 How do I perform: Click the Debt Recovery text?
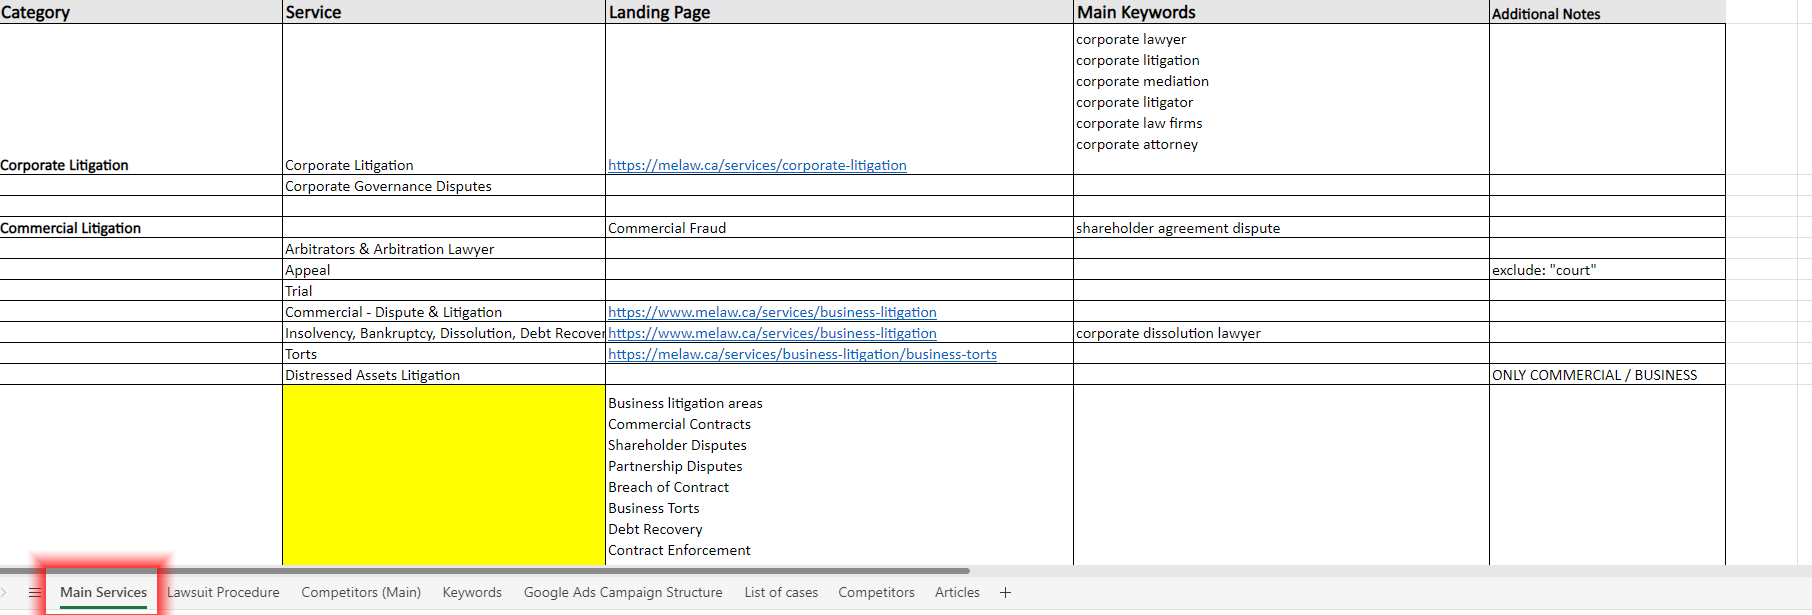coord(655,529)
